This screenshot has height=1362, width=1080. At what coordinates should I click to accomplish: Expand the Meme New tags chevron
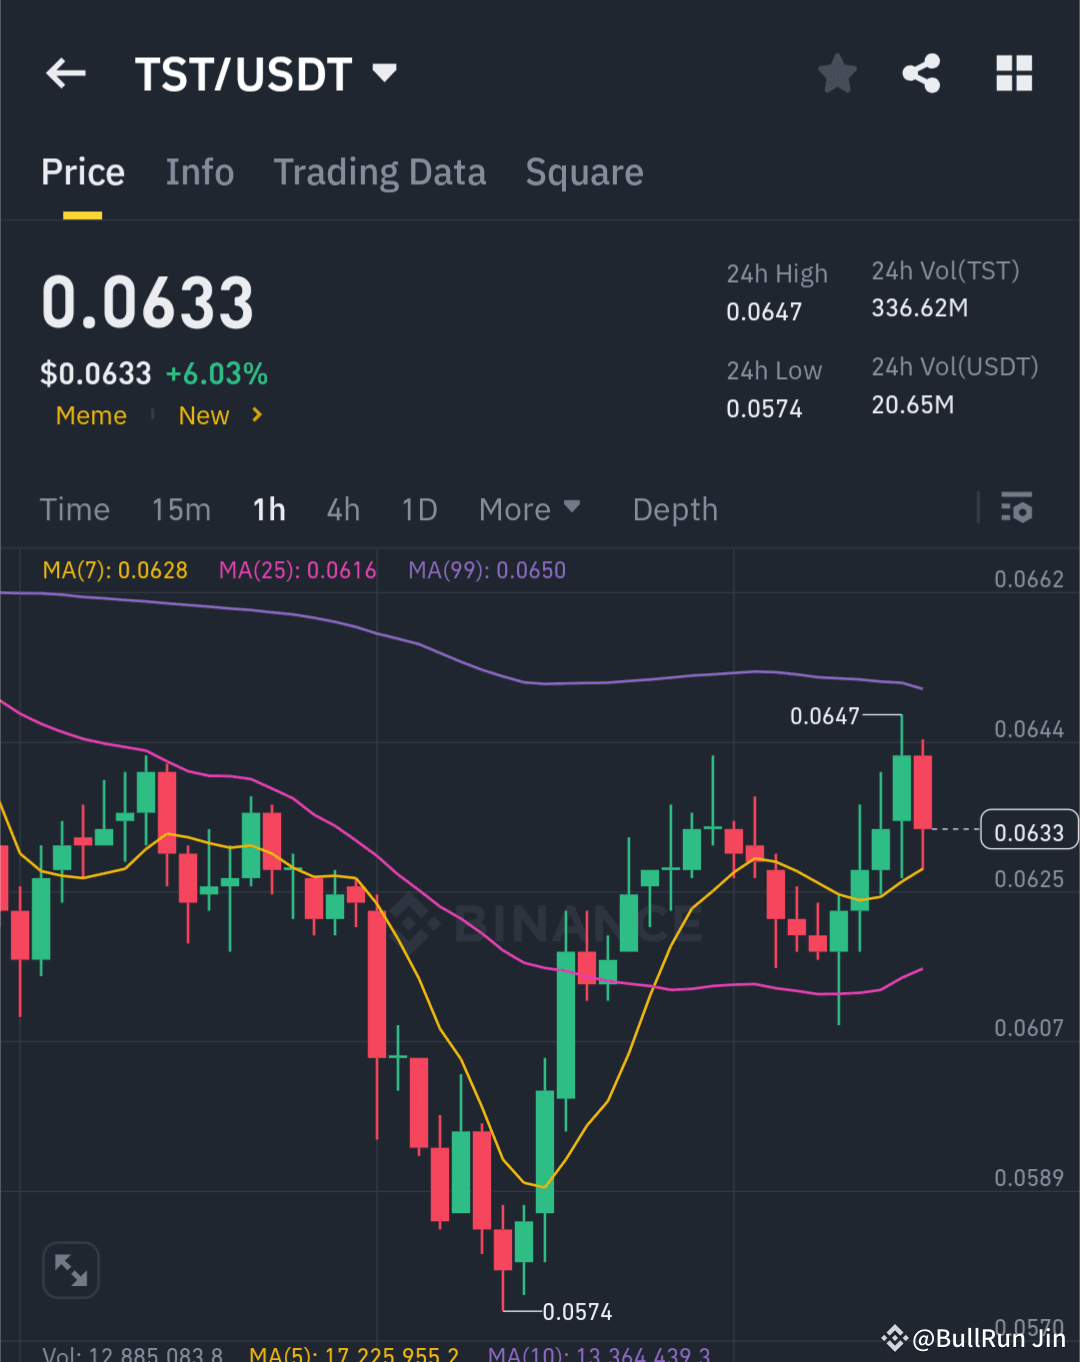point(257,414)
